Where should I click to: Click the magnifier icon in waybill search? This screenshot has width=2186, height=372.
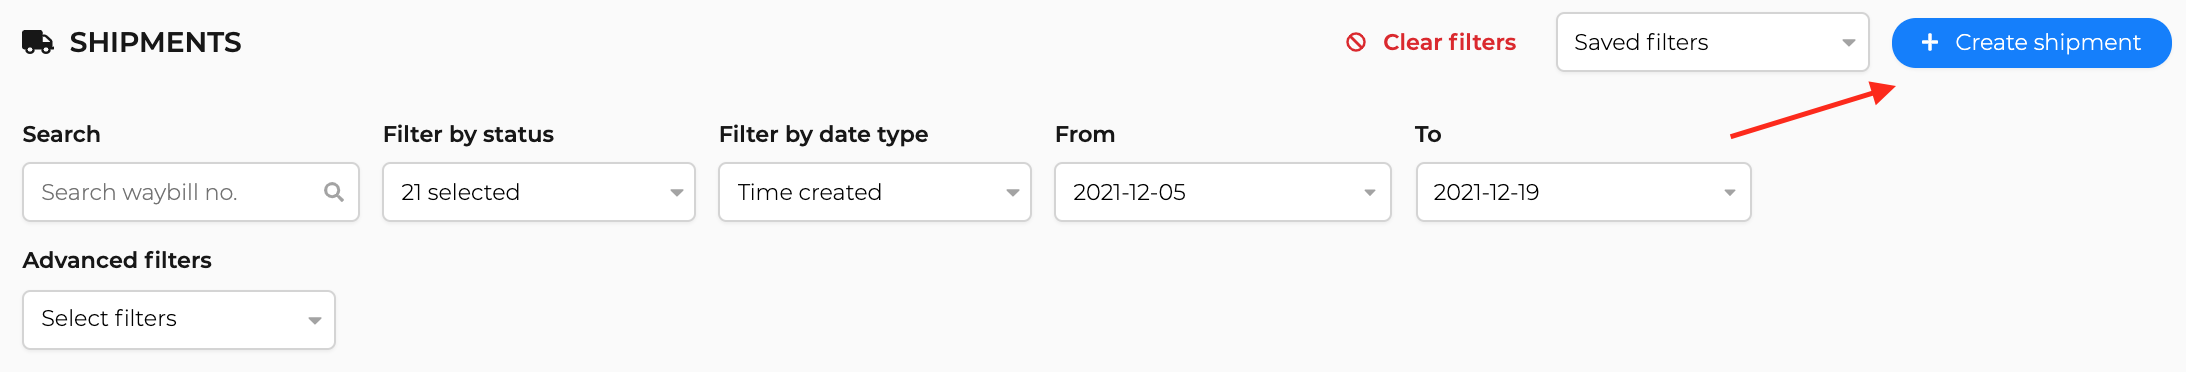[x=334, y=192]
